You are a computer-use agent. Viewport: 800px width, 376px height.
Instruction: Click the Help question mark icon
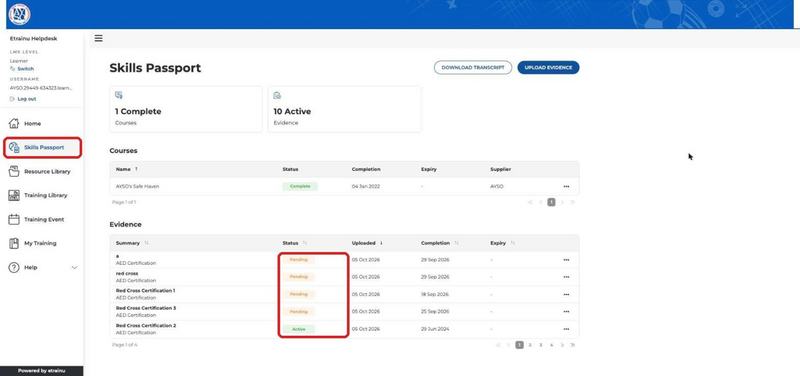(x=14, y=267)
